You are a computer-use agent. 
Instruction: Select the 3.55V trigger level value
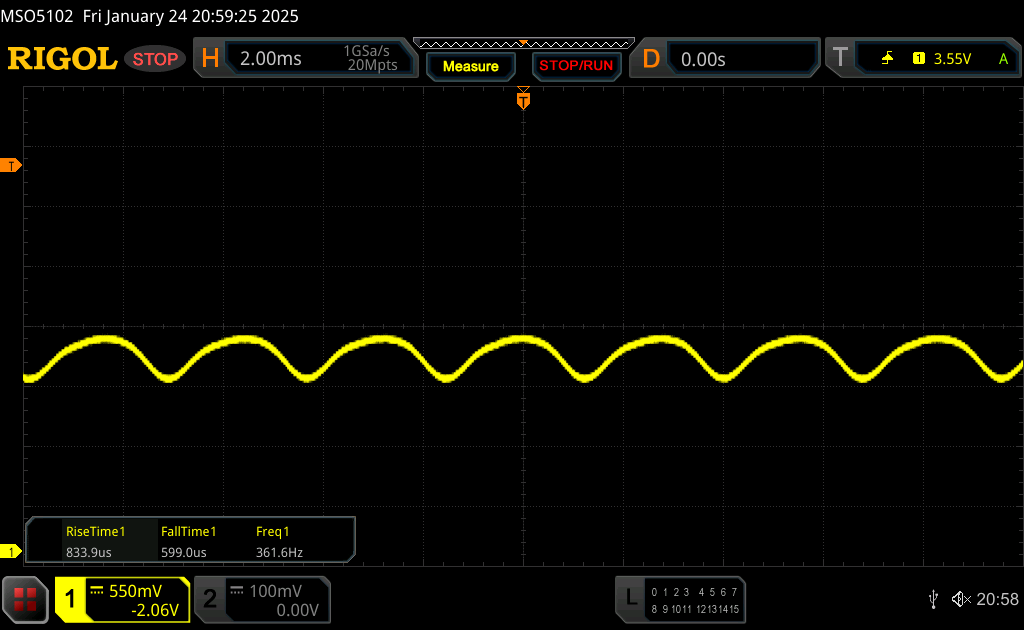pyautogui.click(x=952, y=59)
